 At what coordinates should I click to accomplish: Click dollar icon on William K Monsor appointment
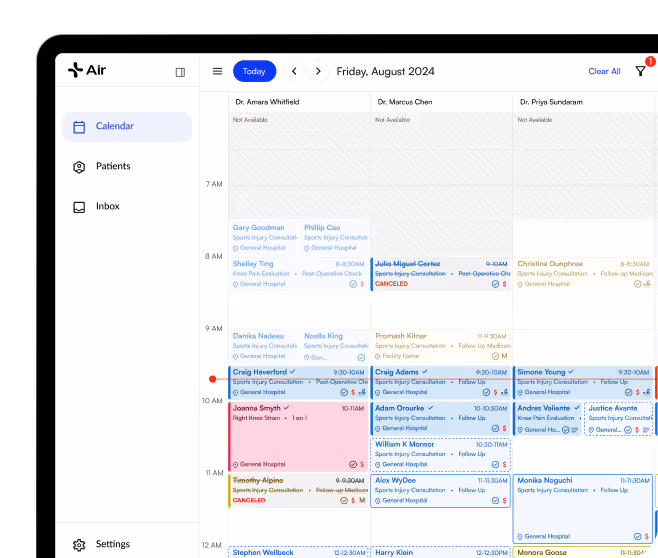504,464
